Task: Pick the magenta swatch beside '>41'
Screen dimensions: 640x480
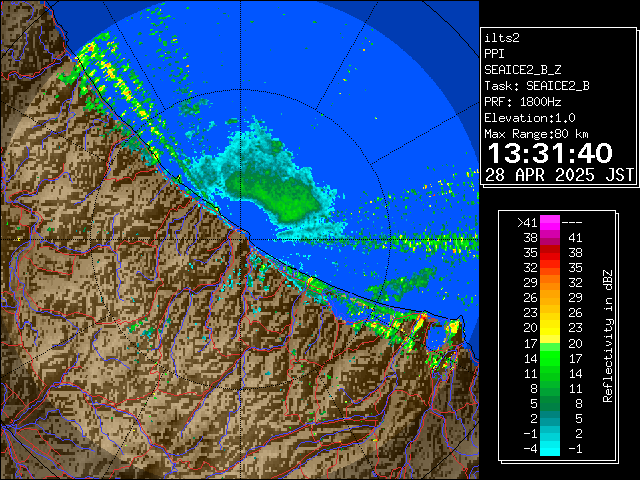Action: coord(550,223)
